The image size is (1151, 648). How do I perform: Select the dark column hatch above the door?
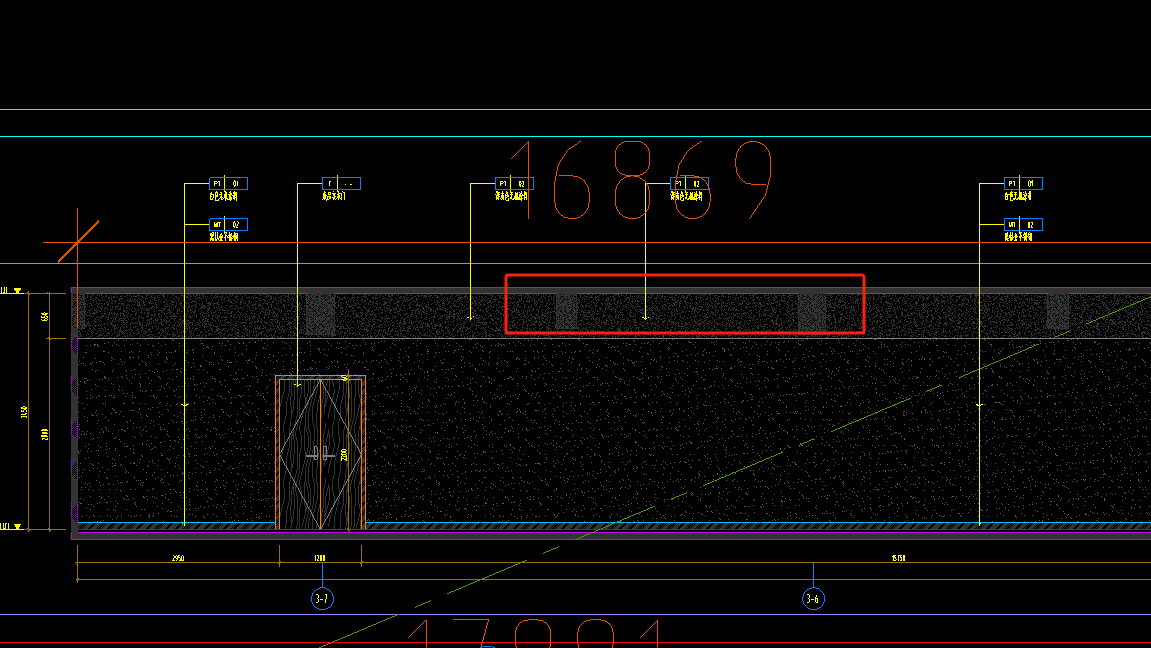point(320,315)
